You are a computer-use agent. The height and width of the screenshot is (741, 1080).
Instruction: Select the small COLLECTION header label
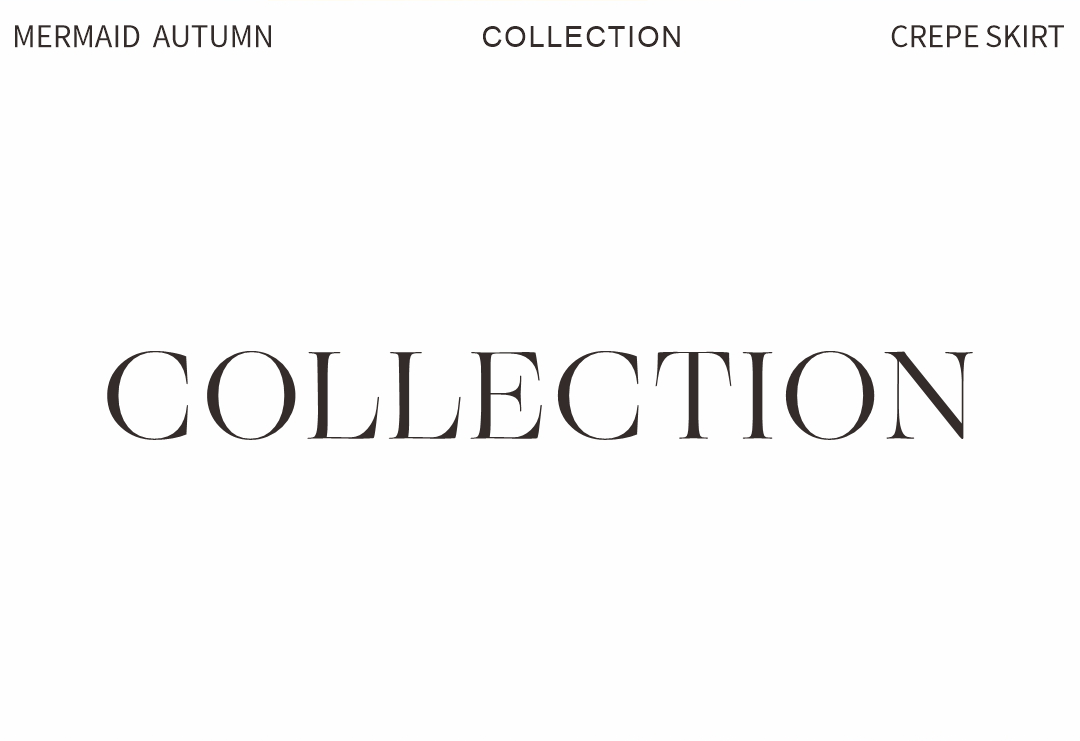point(582,36)
